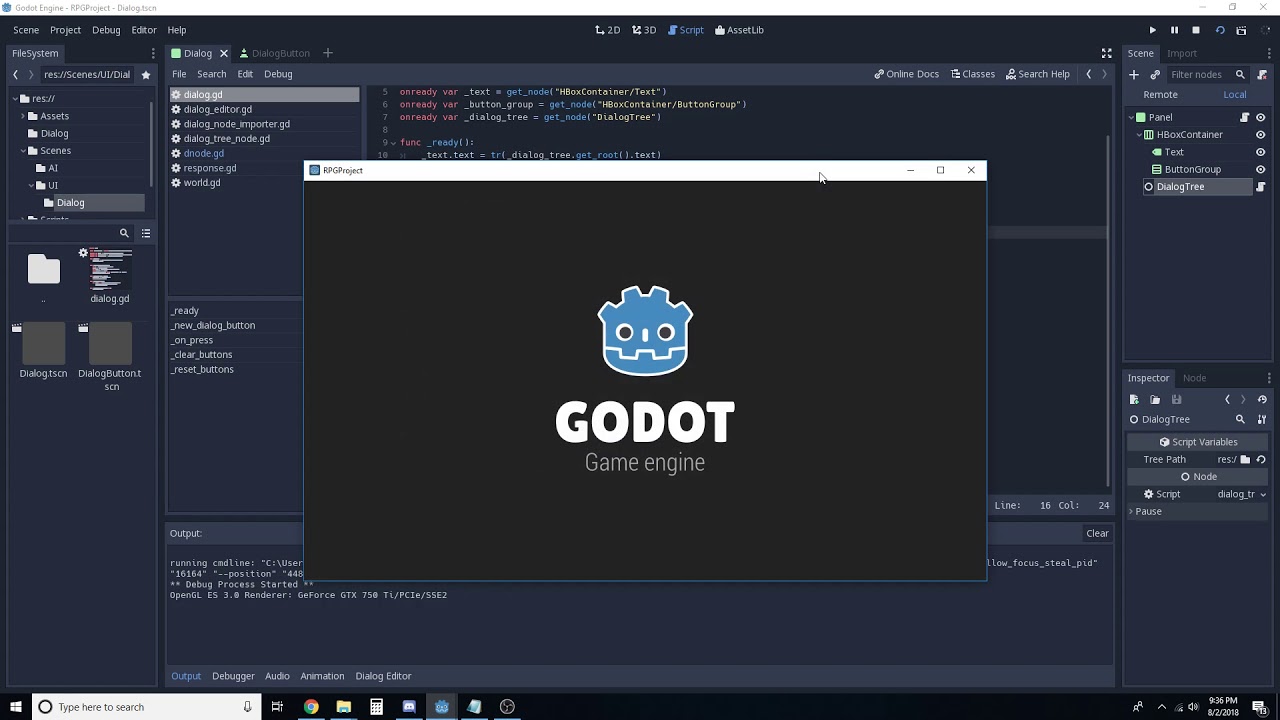Collapse the HBoxContainer node in scene tree

tap(1138, 135)
